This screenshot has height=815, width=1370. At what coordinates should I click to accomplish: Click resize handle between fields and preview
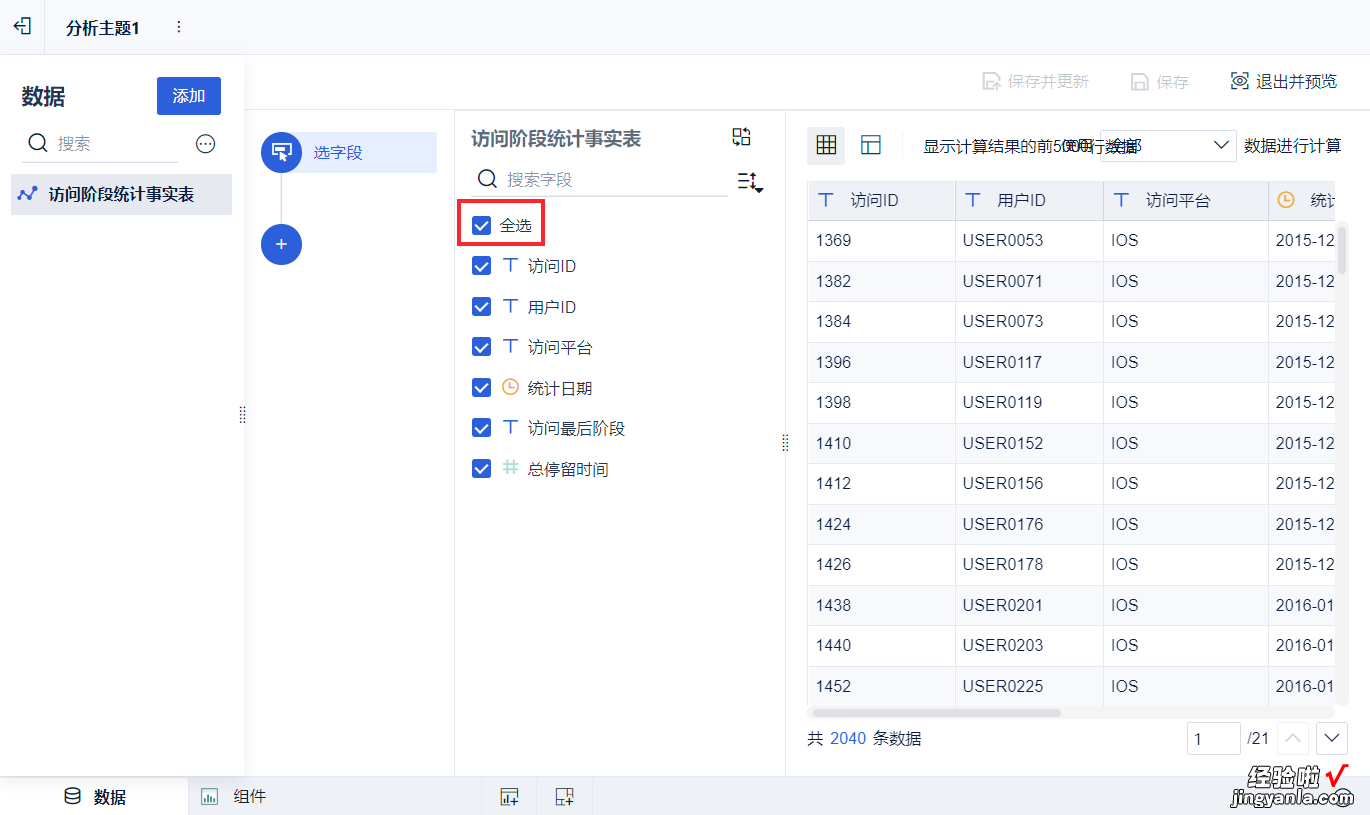[x=785, y=443]
